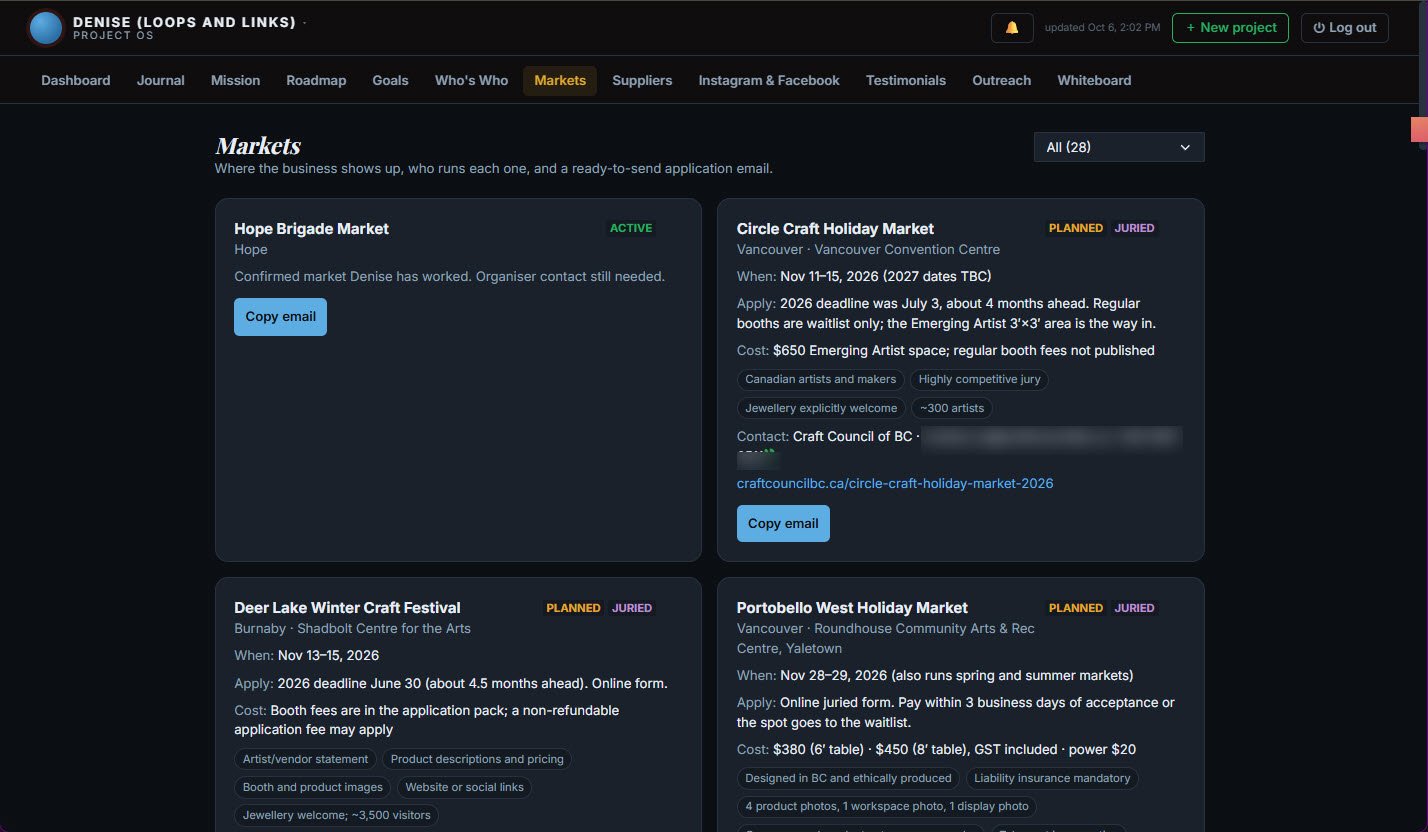Click the updated Oct 6, 2:02 PM timestamp
Screen dimensions: 1428x832
coord(1103,28)
